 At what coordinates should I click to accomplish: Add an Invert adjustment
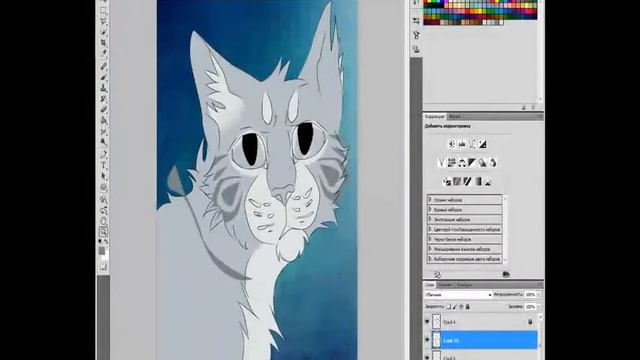coord(447,181)
